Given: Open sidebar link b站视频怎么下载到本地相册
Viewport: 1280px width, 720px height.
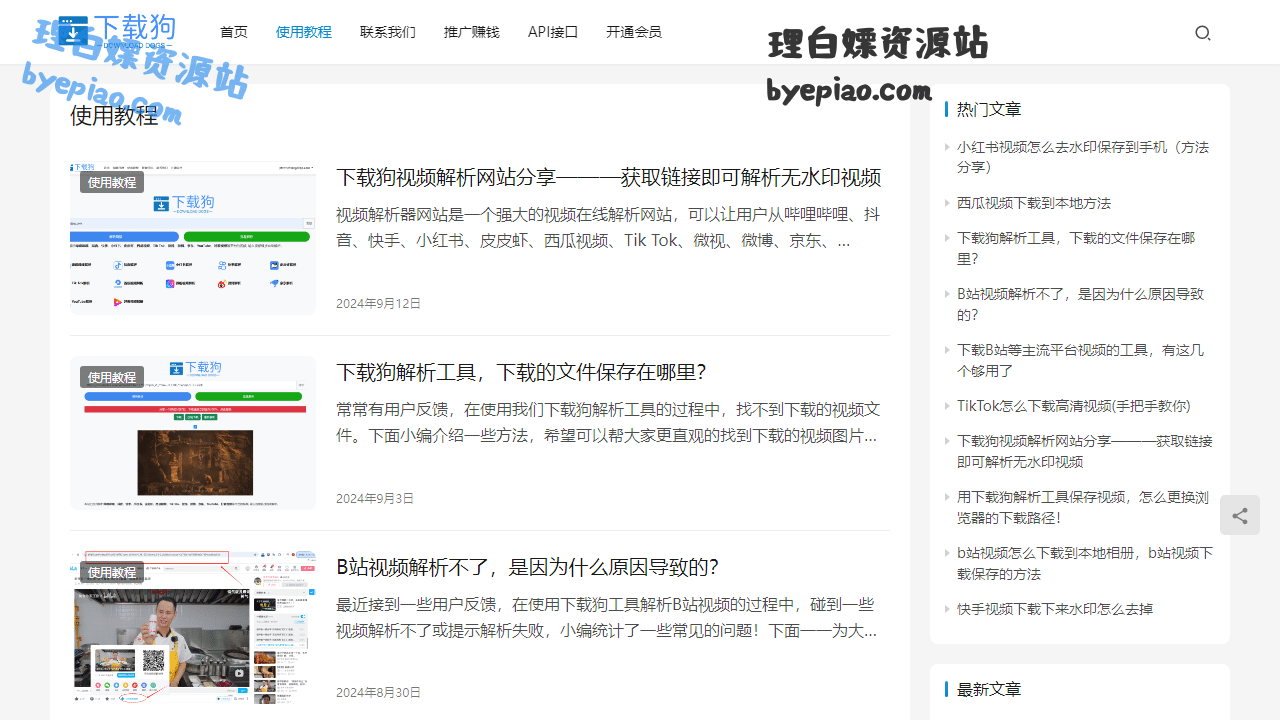Looking at the screenshot, I should point(1085,563).
